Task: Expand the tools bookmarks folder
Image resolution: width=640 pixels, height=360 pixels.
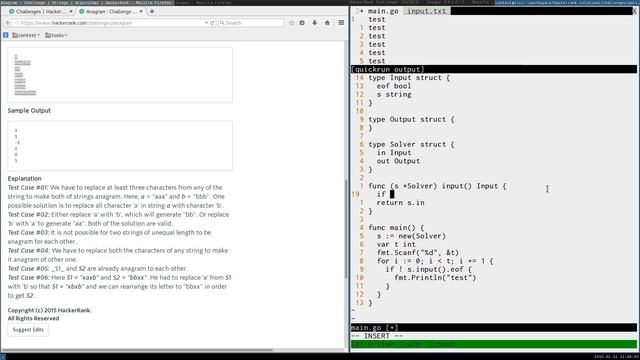Action: [56, 35]
